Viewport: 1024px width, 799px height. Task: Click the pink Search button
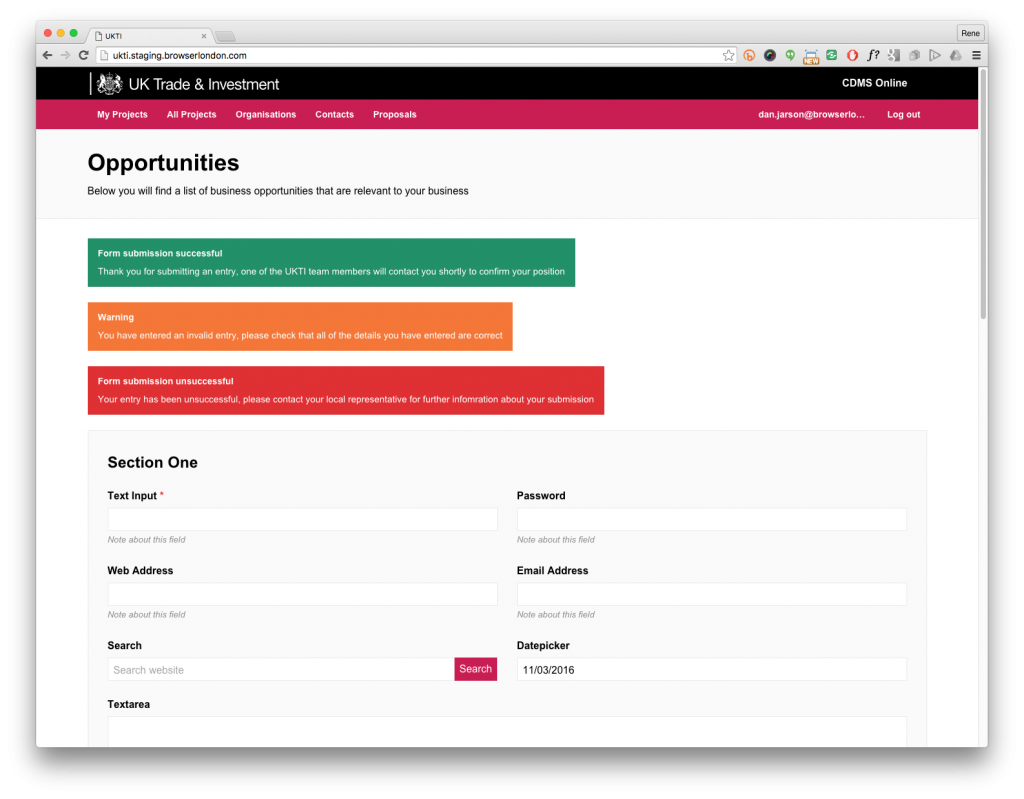tap(475, 669)
